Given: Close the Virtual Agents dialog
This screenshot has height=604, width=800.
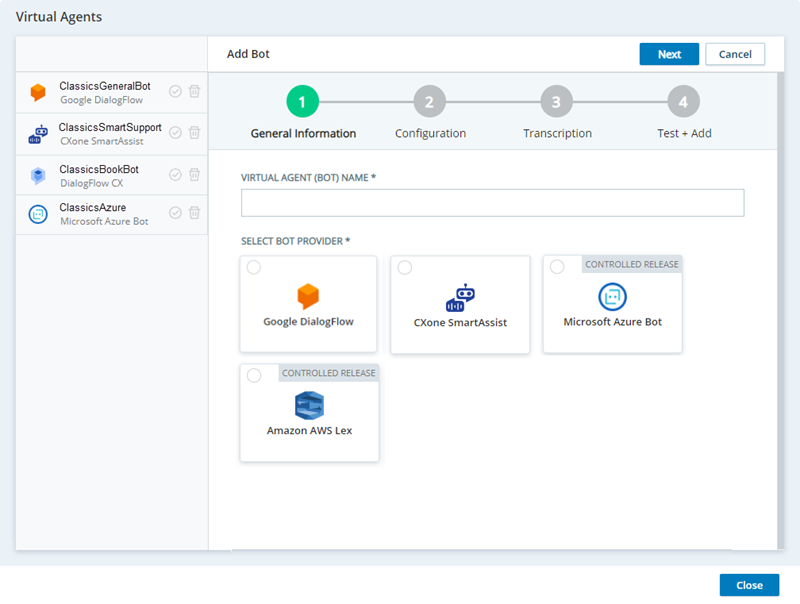Looking at the screenshot, I should tap(749, 585).
